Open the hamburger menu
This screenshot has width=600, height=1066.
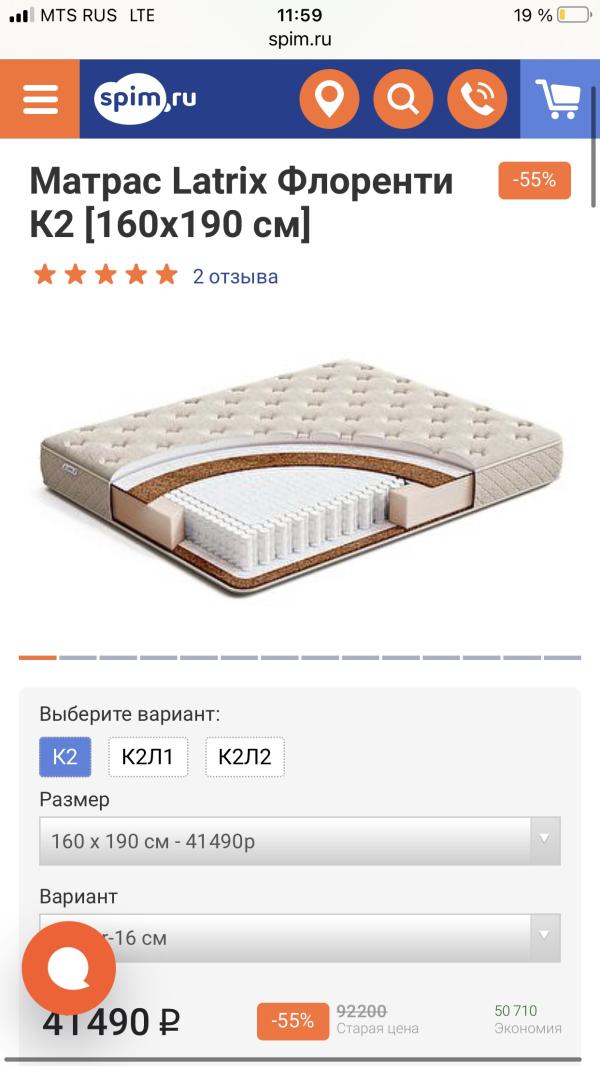tap(40, 99)
